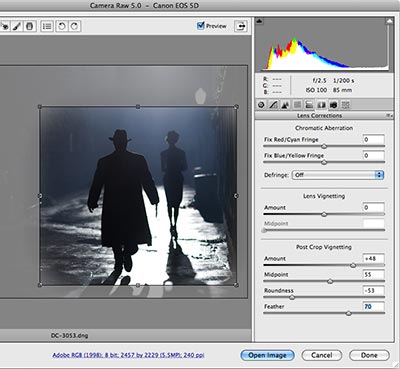Image resolution: width=400 pixels, height=369 pixels.
Task: Open workflow options link Adobe RGB (1998)
Action: [x=128, y=355]
